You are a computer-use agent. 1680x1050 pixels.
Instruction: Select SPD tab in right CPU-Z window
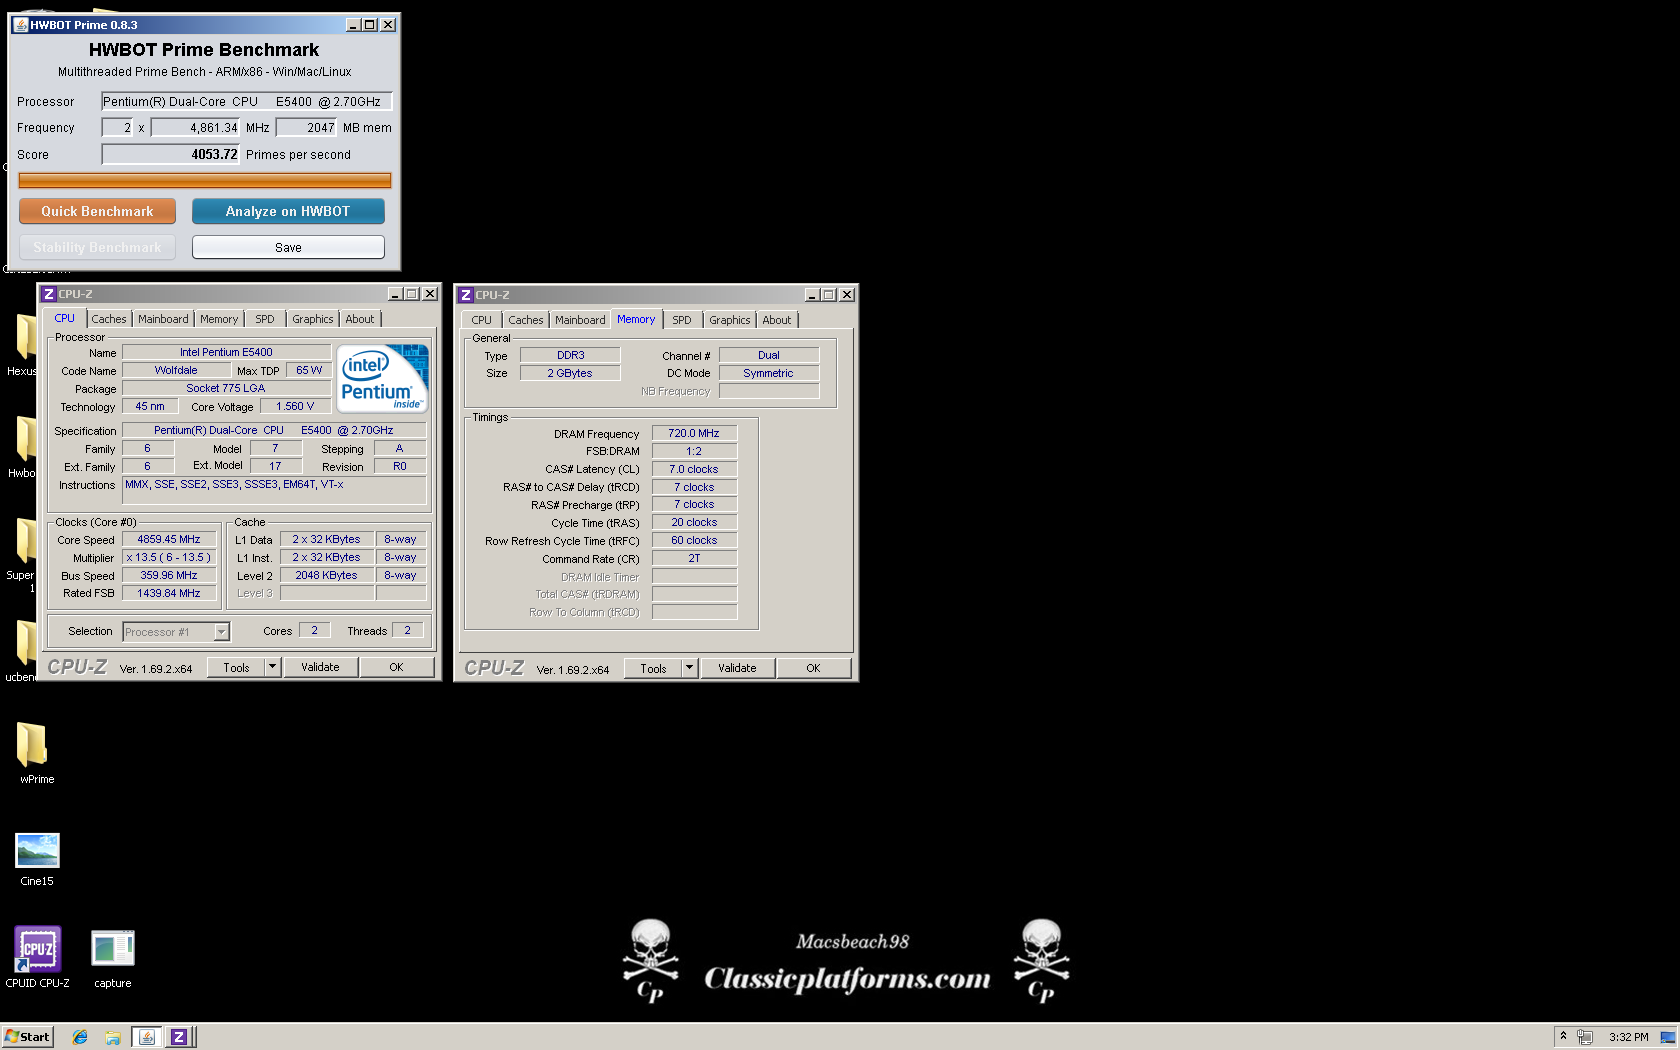(682, 320)
